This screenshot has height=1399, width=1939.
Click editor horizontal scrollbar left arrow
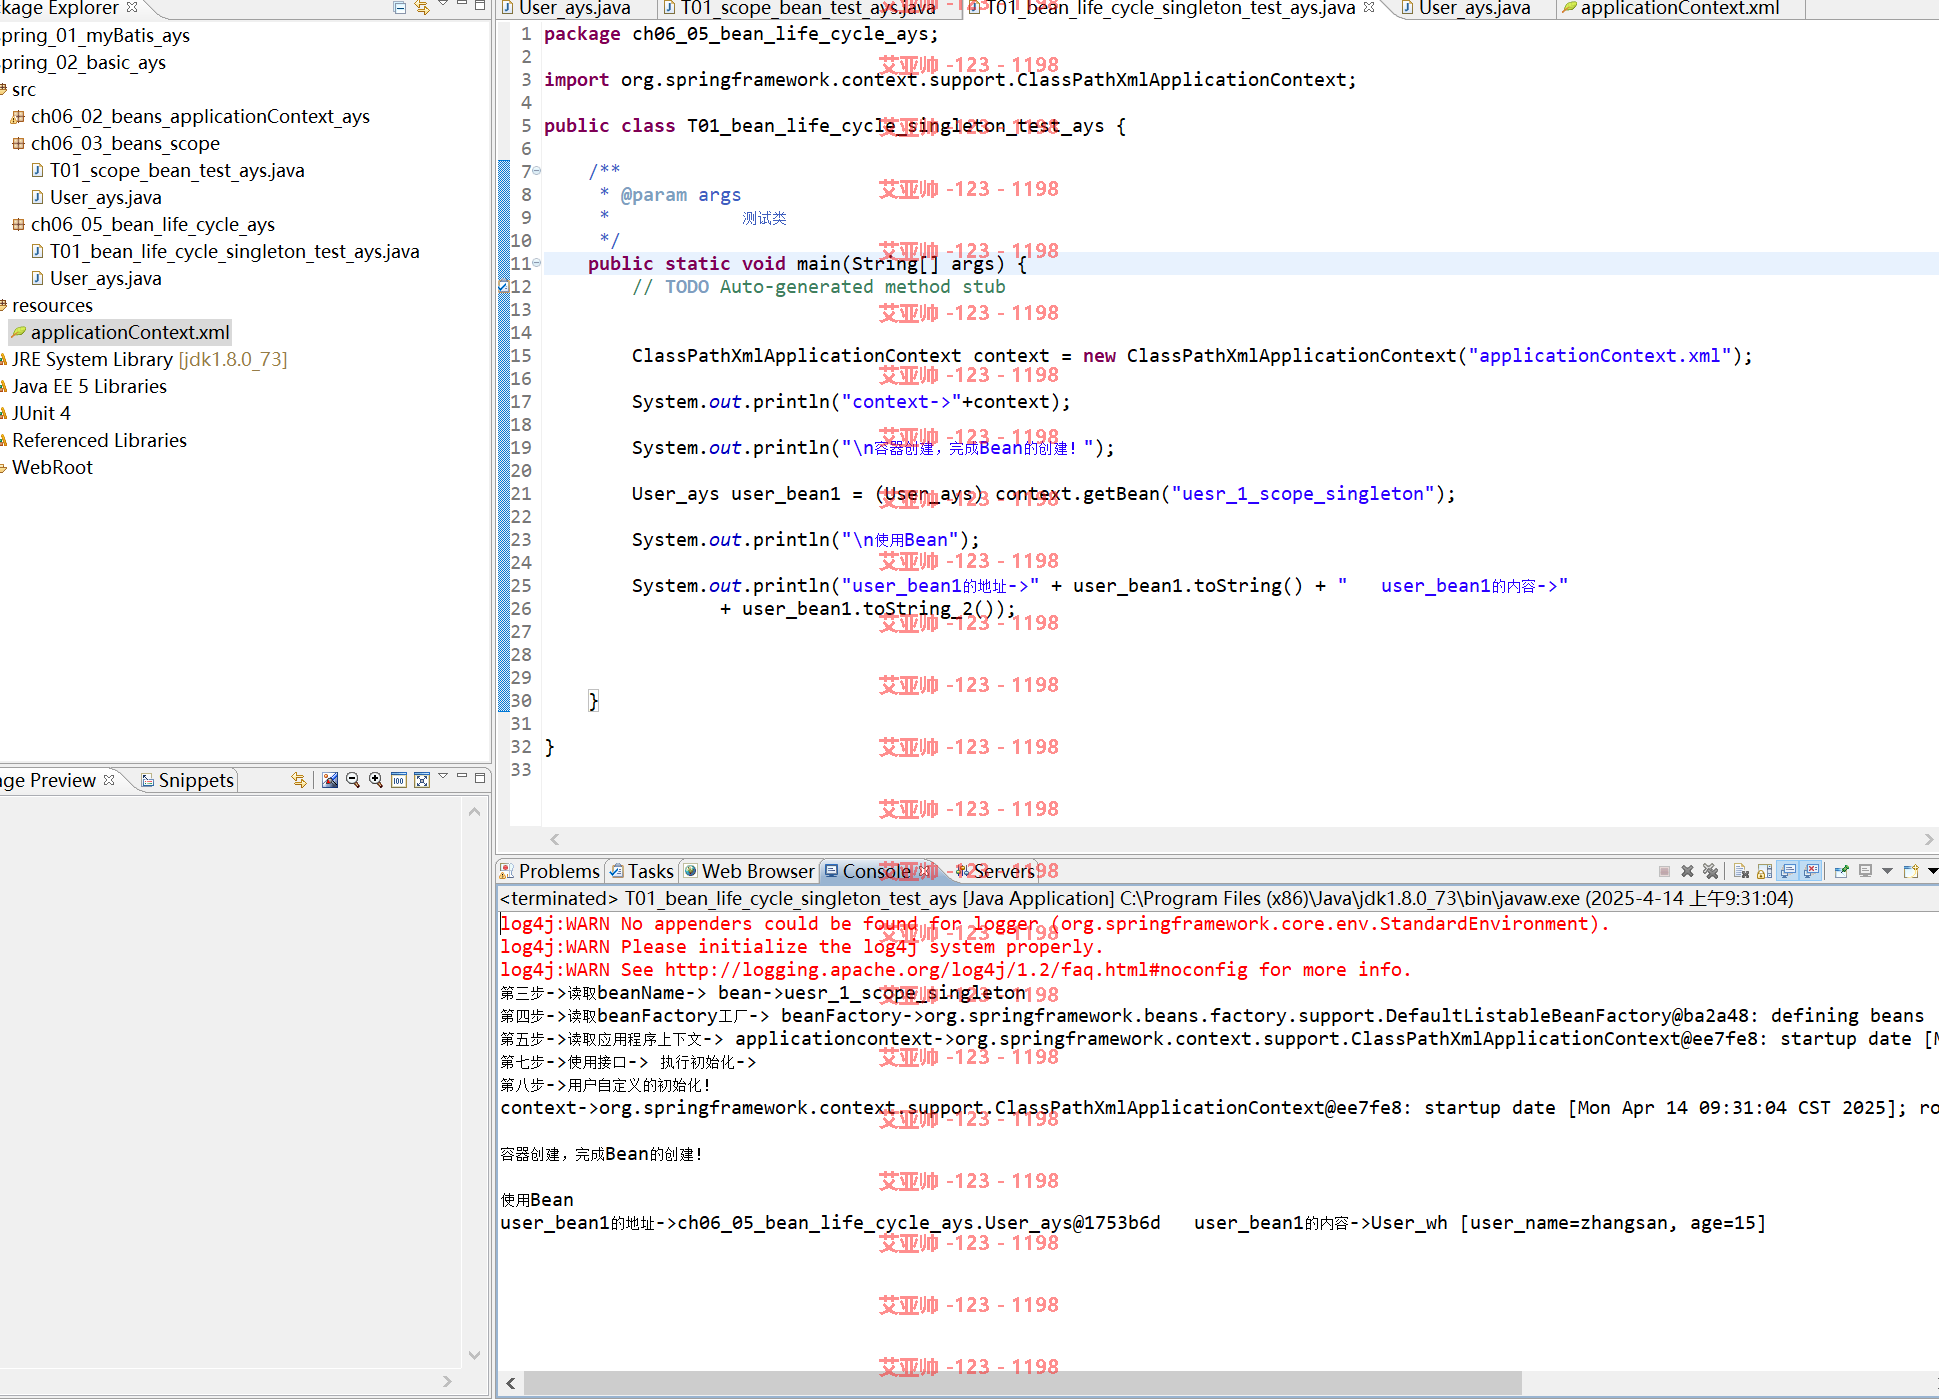(555, 839)
